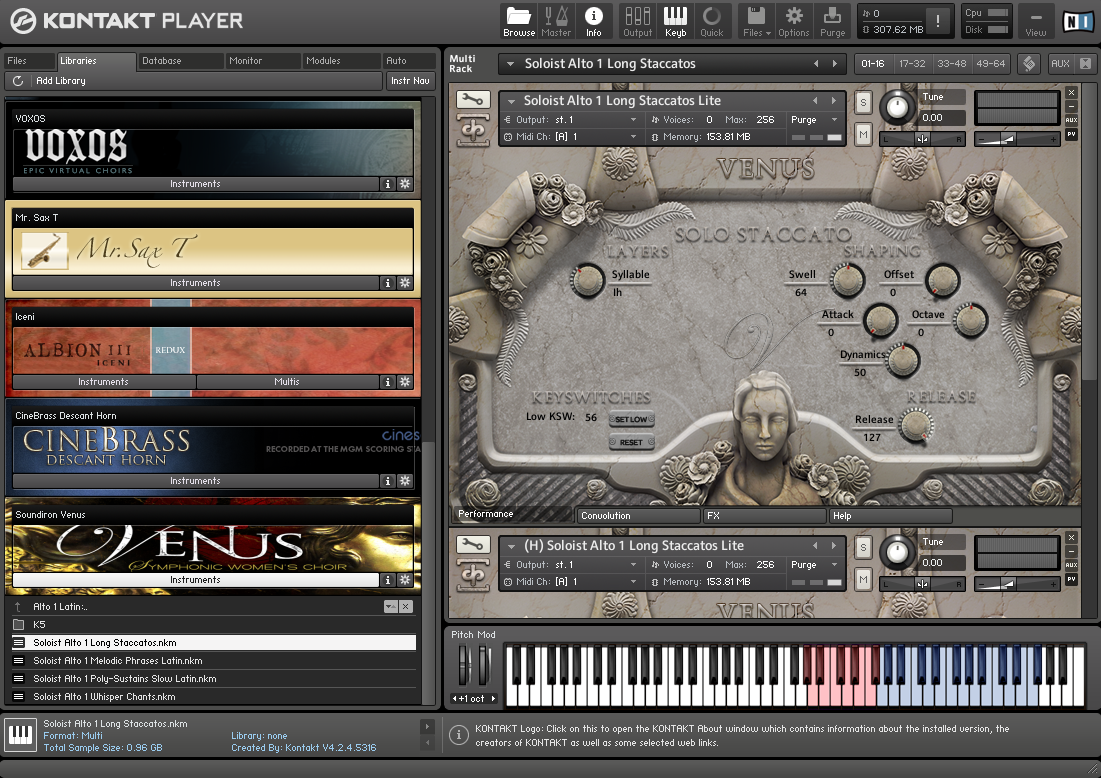
Task: Mute the first Soloist Alto instrument
Action: click(864, 134)
